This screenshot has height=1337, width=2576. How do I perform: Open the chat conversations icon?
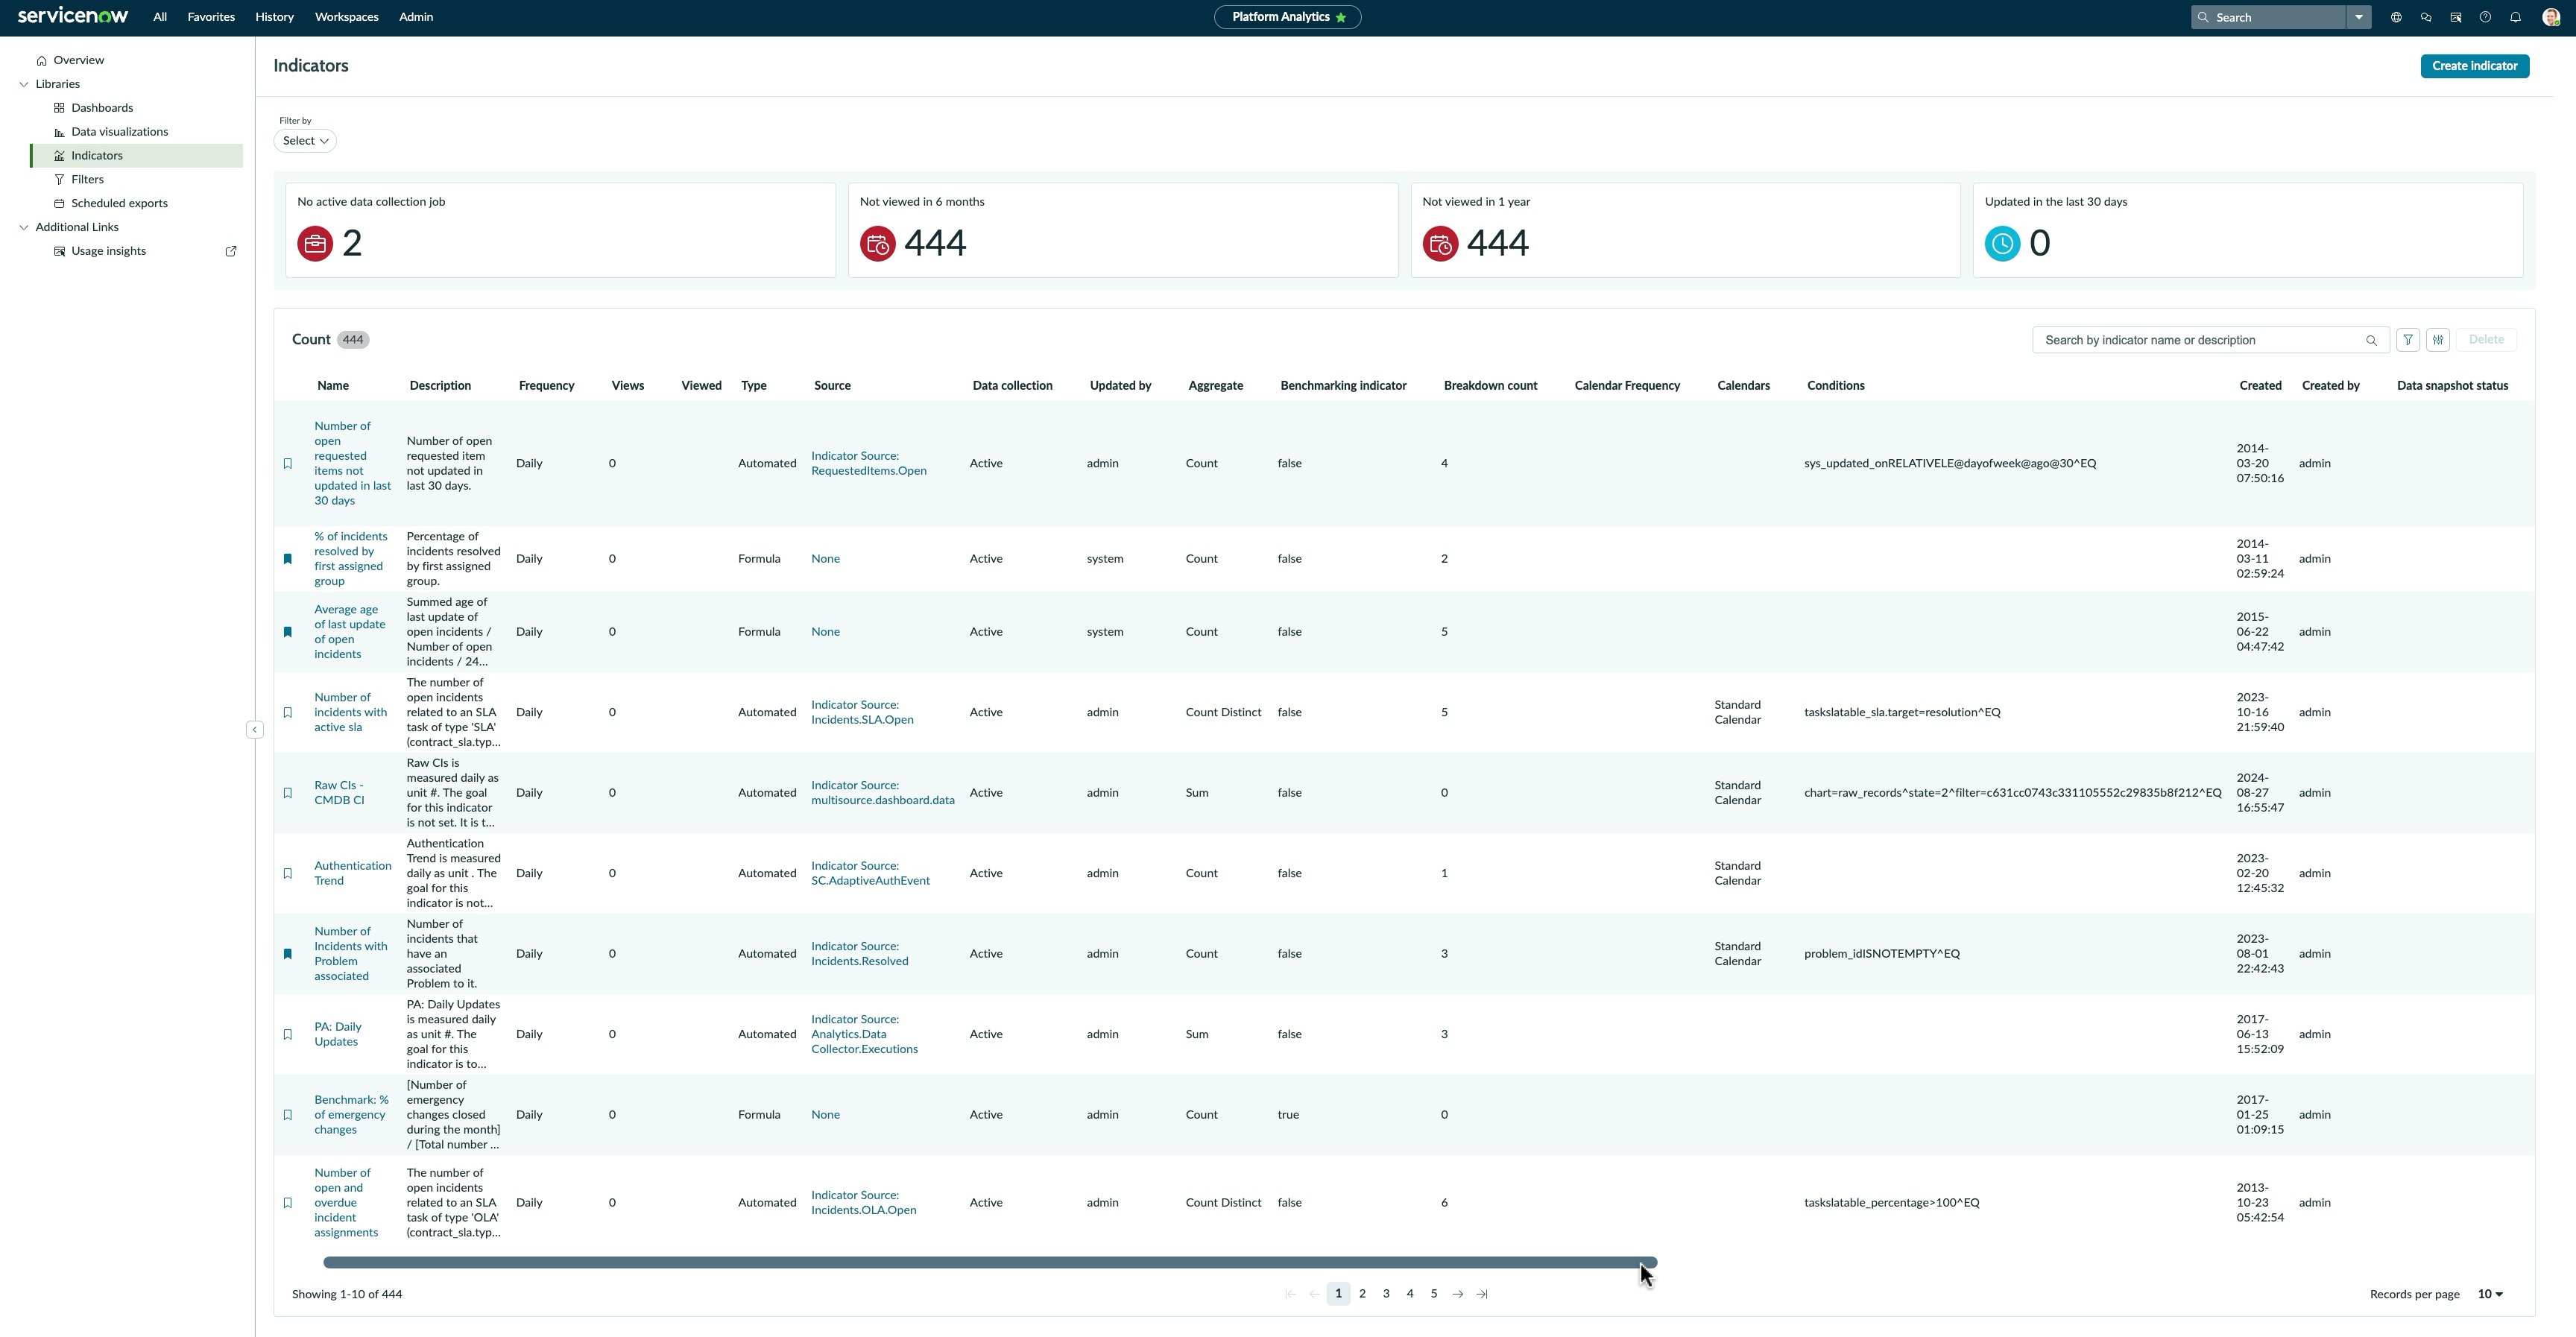tap(2426, 17)
